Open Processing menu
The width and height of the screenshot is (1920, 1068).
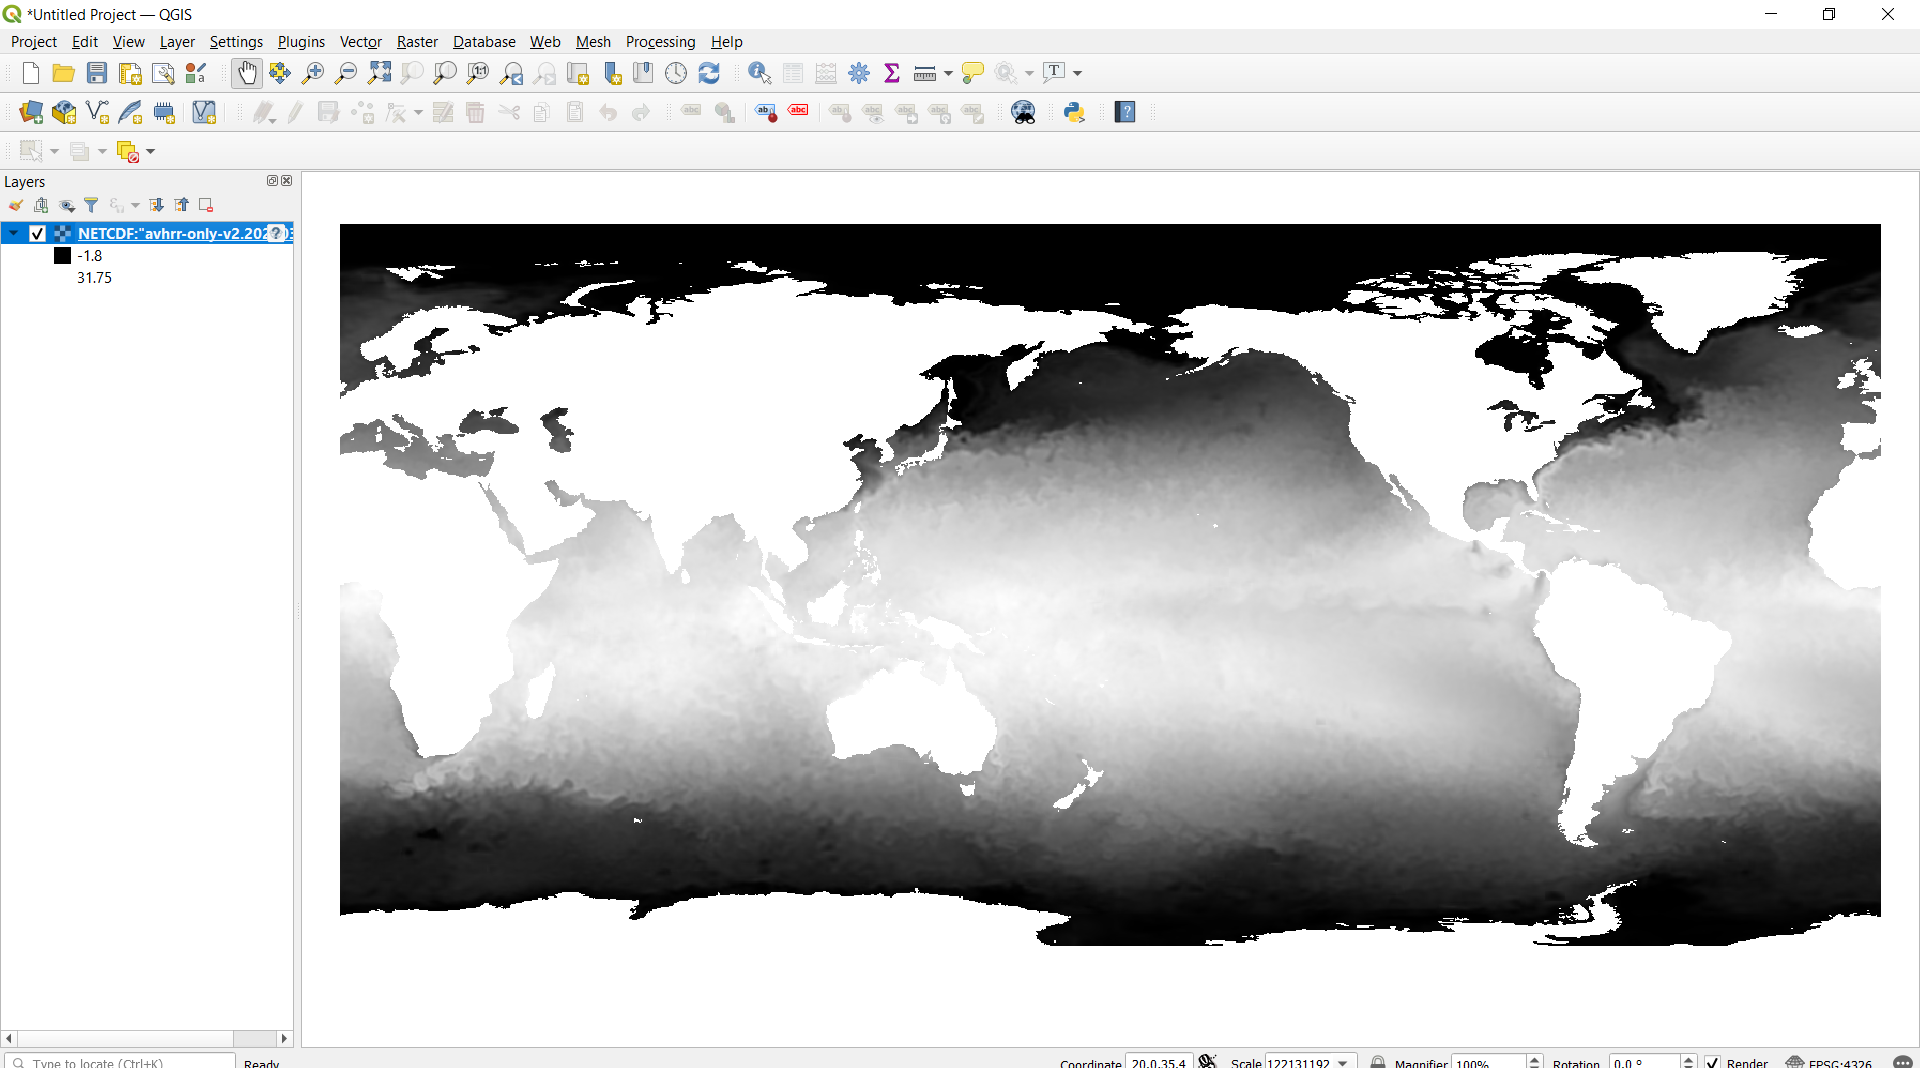click(660, 41)
